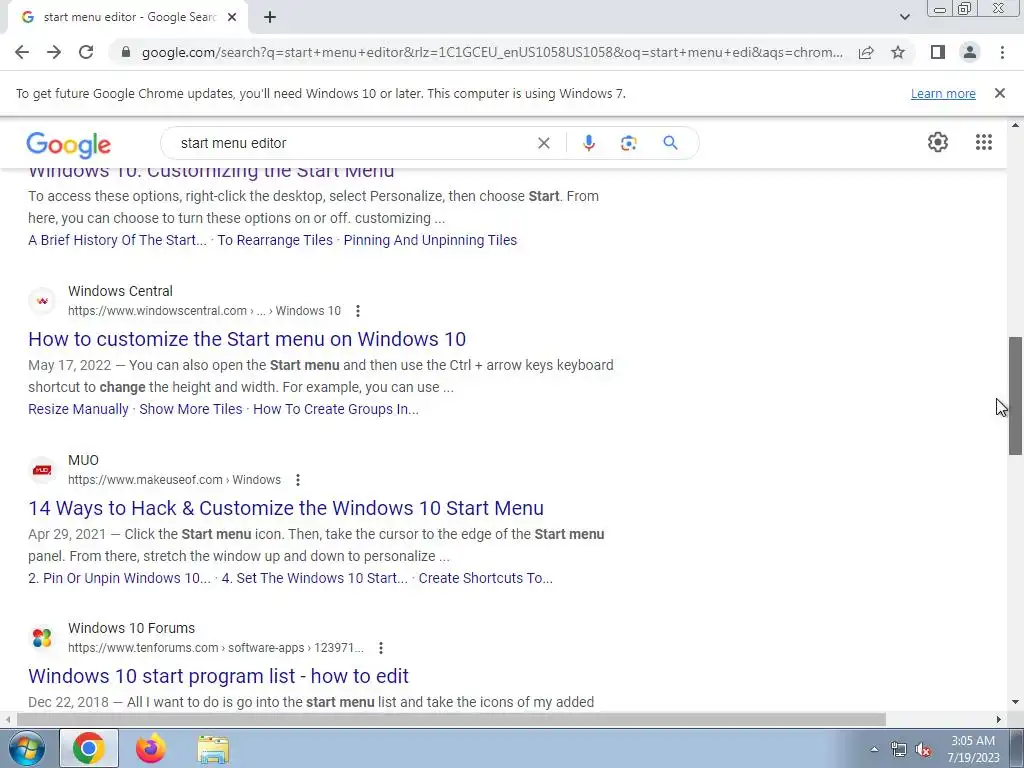
Task: Open the tab search dropdown
Action: [904, 17]
